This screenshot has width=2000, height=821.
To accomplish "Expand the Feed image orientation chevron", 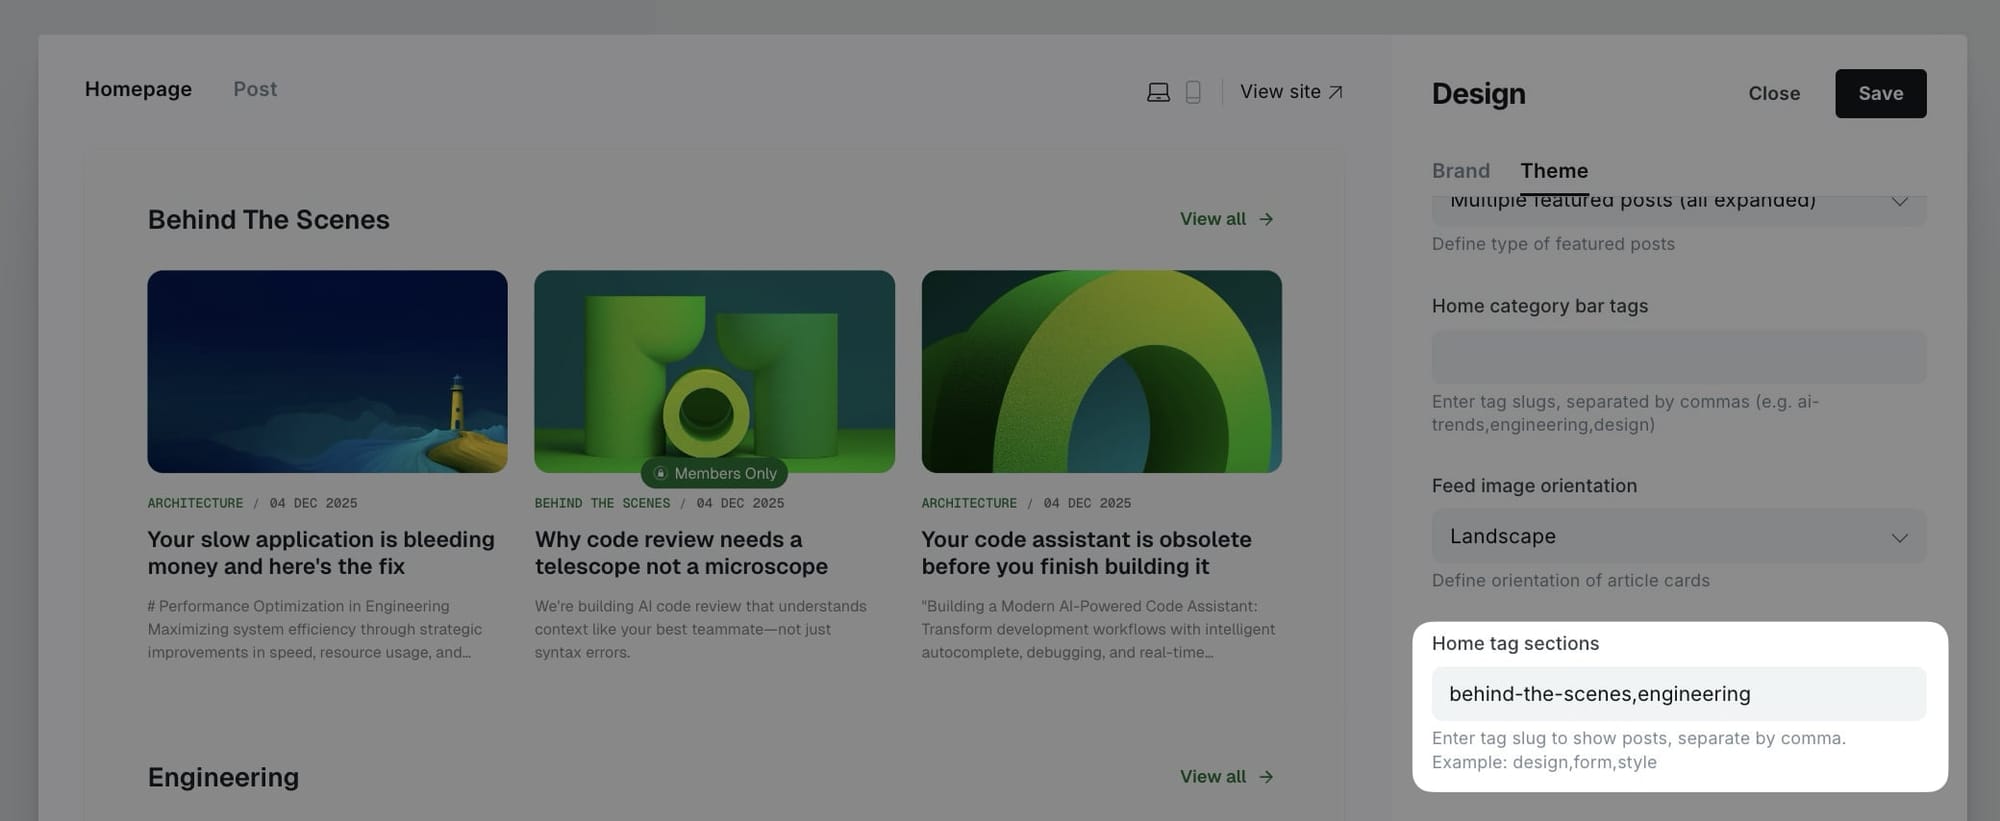I will [x=1899, y=537].
